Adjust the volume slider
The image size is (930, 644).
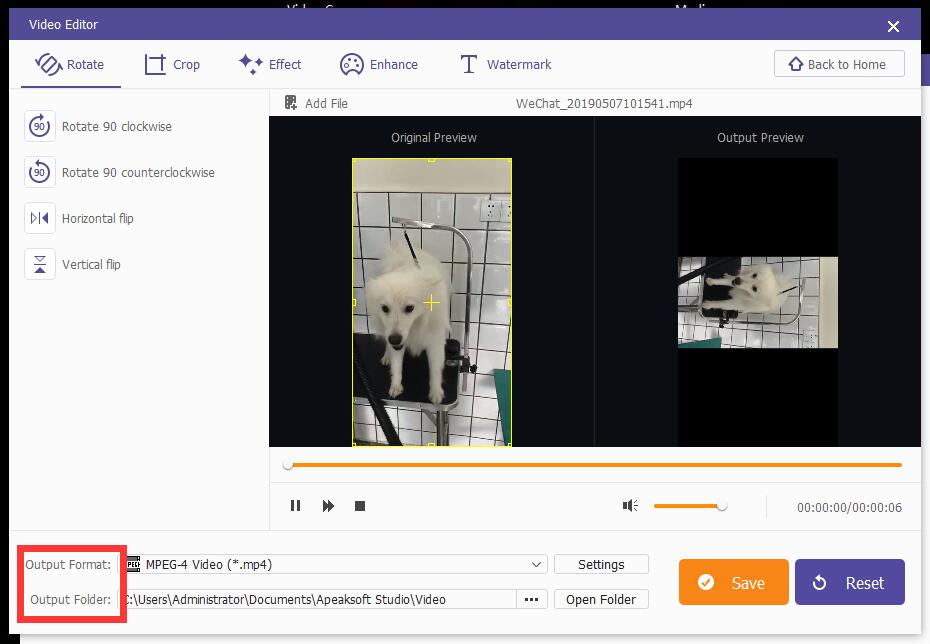690,506
